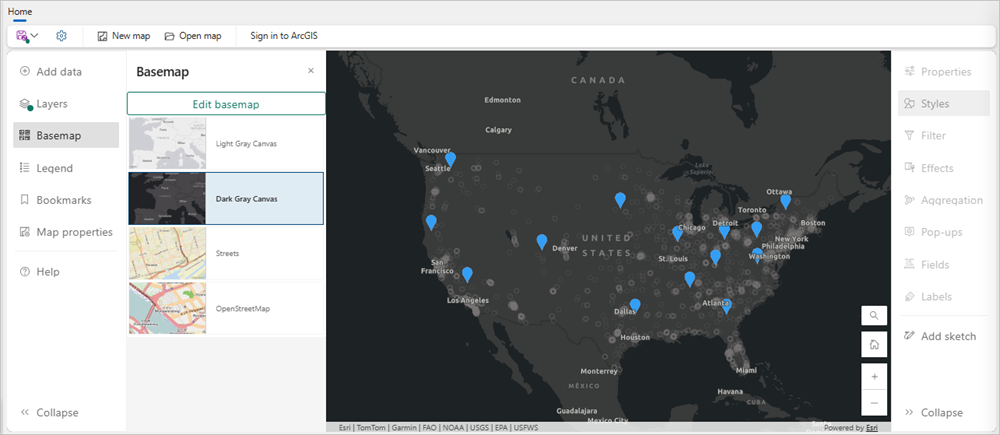Screen dimensions: 1000x435
Task: Click Open map in the toolbar
Action: coord(193,36)
